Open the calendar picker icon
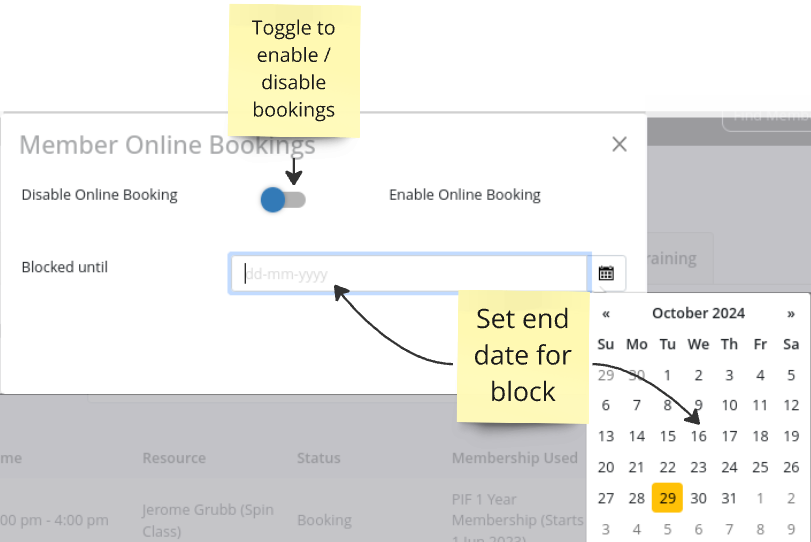 click(607, 273)
